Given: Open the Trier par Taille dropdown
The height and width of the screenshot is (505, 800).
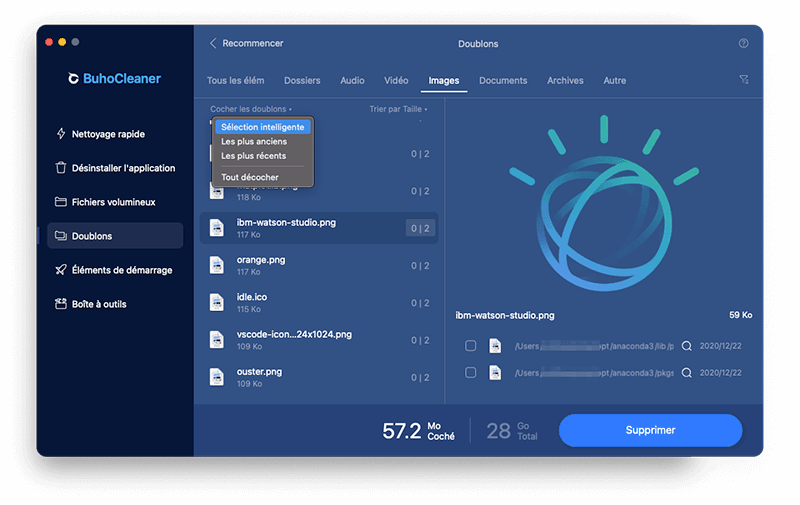Looking at the screenshot, I should [398, 109].
